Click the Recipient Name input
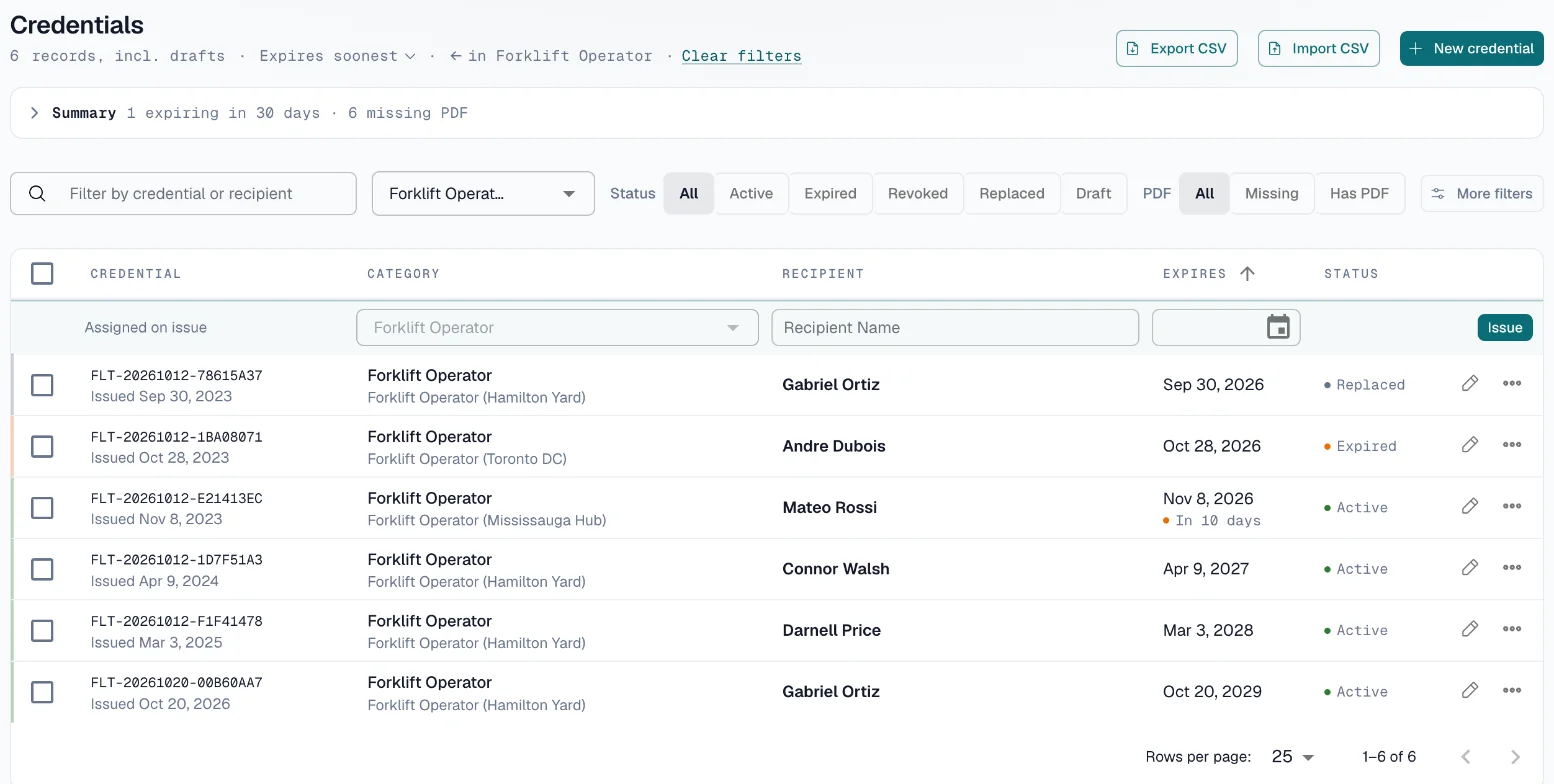Image resolution: width=1554 pixels, height=784 pixels. 955,327
